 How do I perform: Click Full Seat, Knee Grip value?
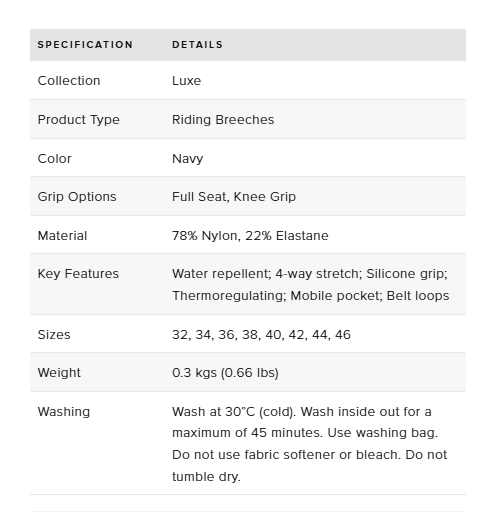point(234,197)
